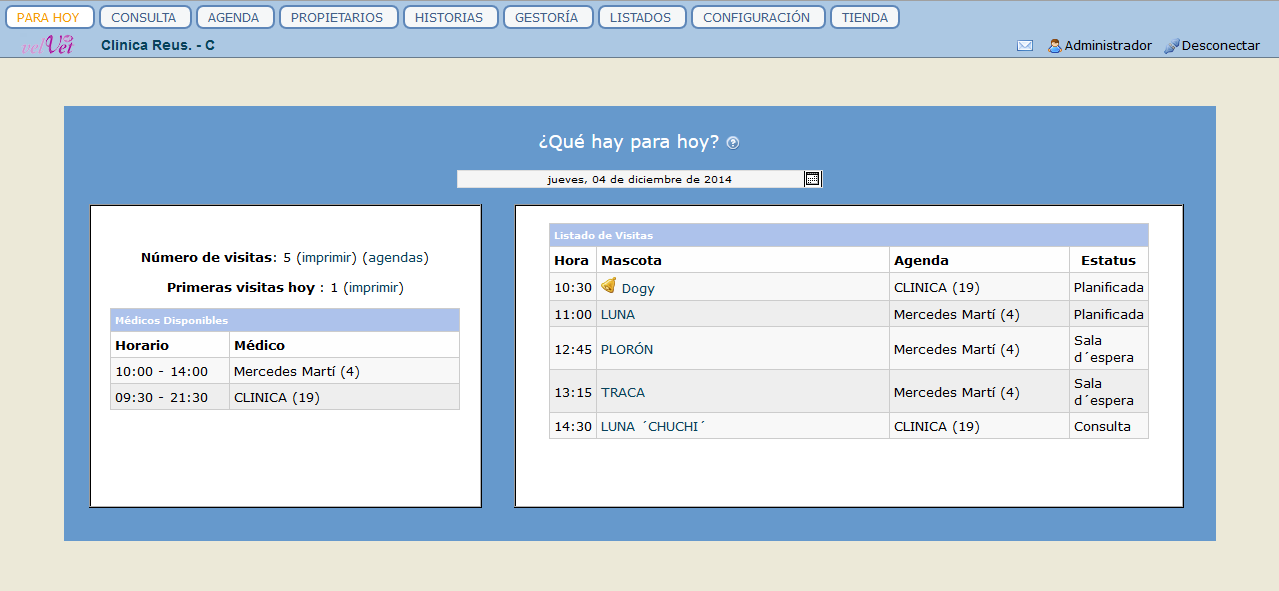
Task: Open the TIENDA tab
Action: [864, 18]
